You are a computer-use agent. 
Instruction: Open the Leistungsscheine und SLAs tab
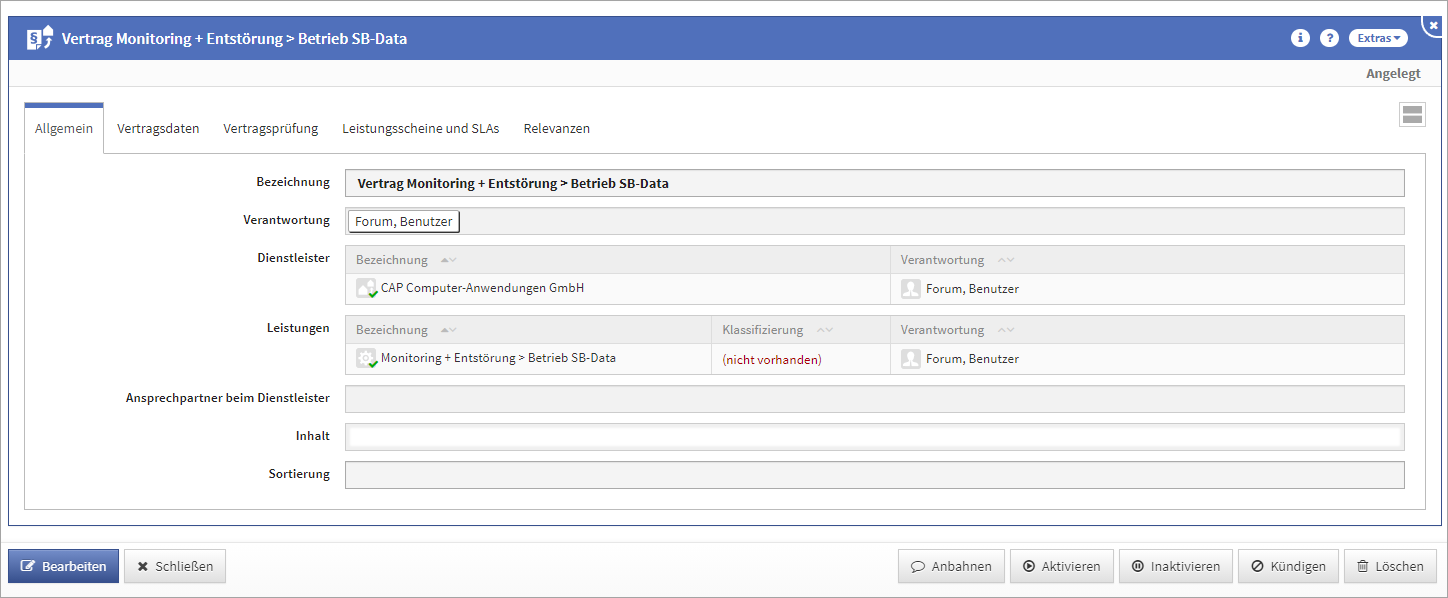420,129
